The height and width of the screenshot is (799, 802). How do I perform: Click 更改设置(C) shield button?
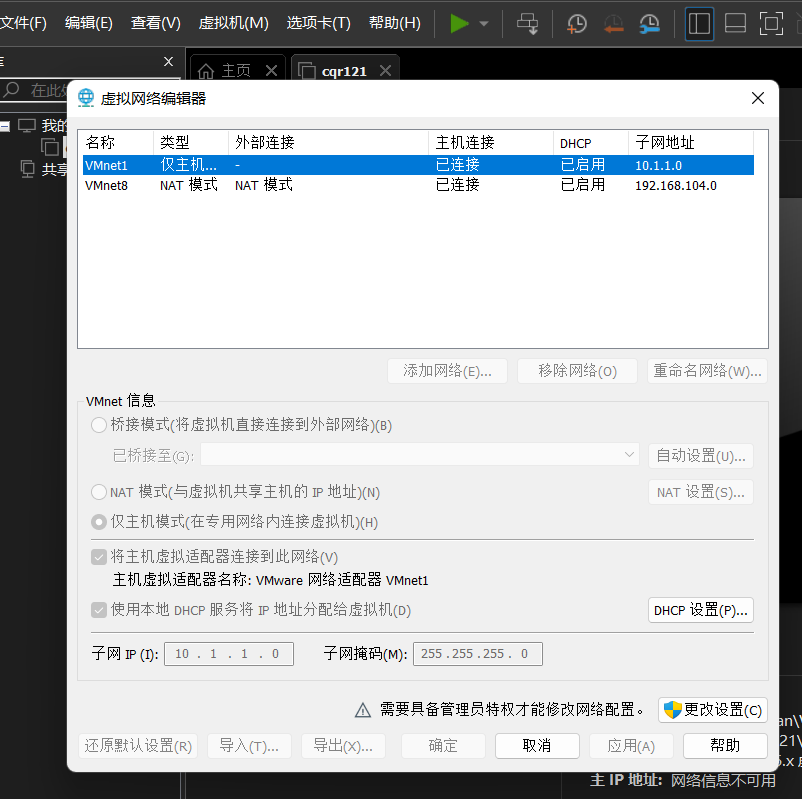712,710
